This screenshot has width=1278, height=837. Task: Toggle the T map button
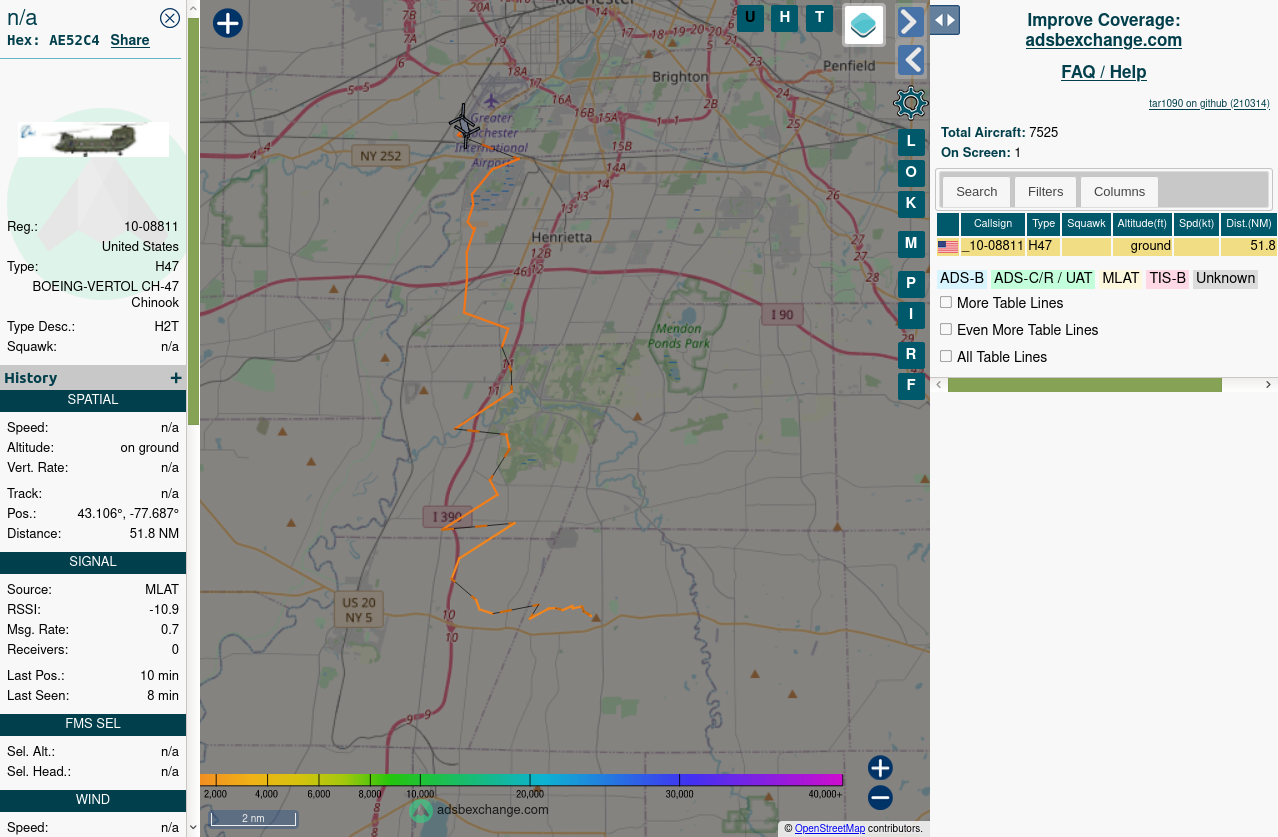pos(820,17)
